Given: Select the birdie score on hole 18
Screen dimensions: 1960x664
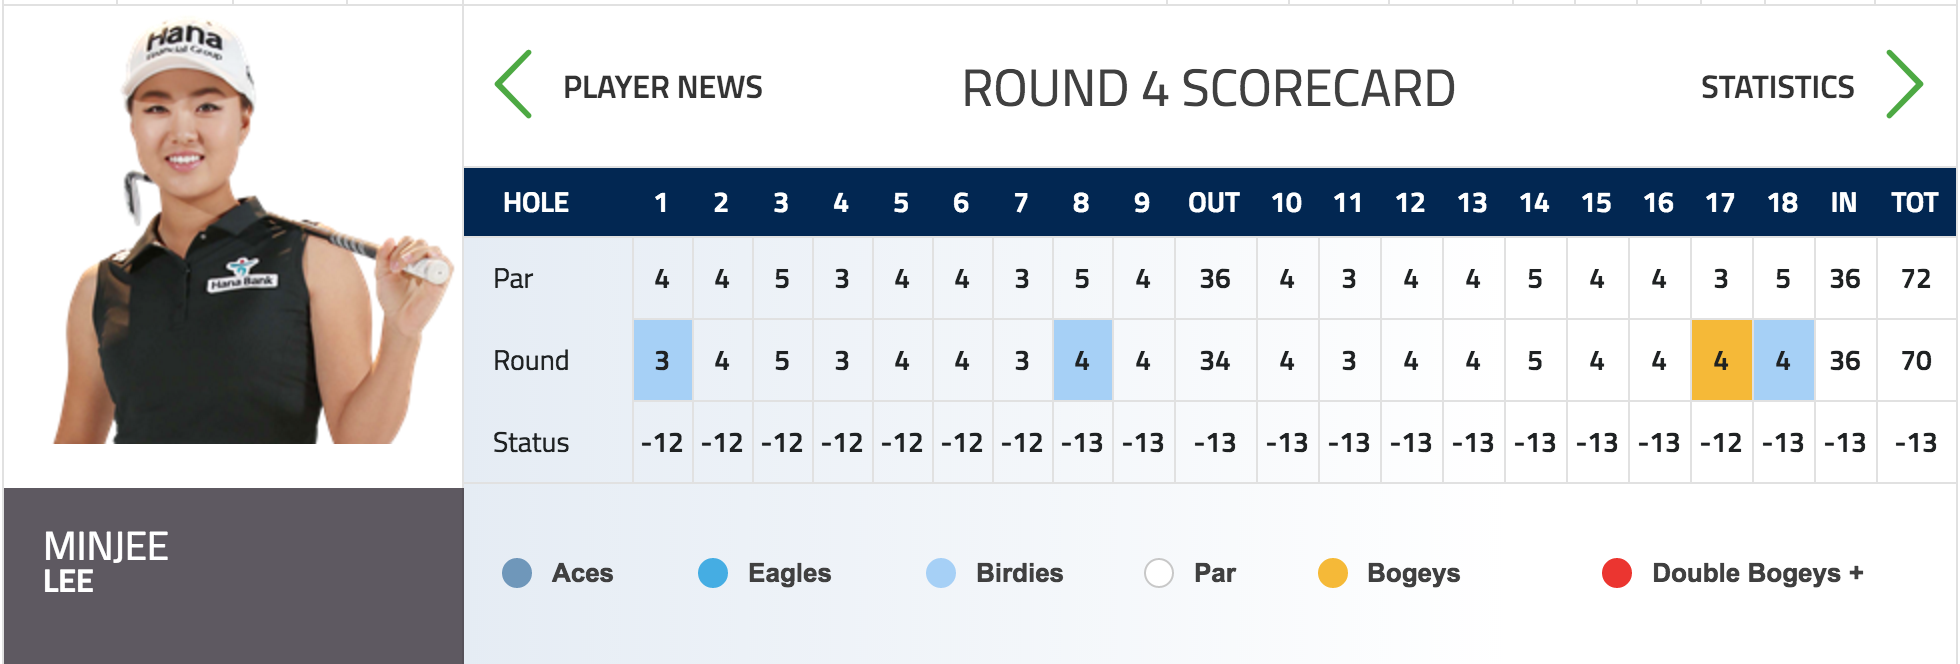Looking at the screenshot, I should tap(1783, 360).
